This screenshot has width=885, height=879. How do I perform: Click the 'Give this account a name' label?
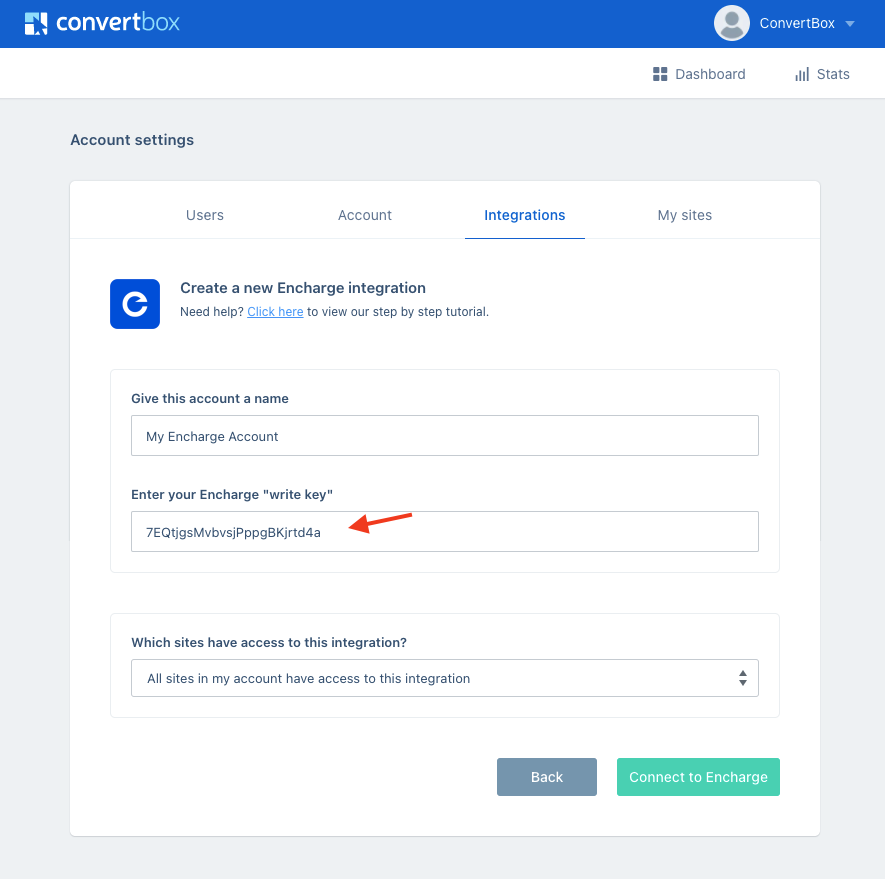(210, 399)
